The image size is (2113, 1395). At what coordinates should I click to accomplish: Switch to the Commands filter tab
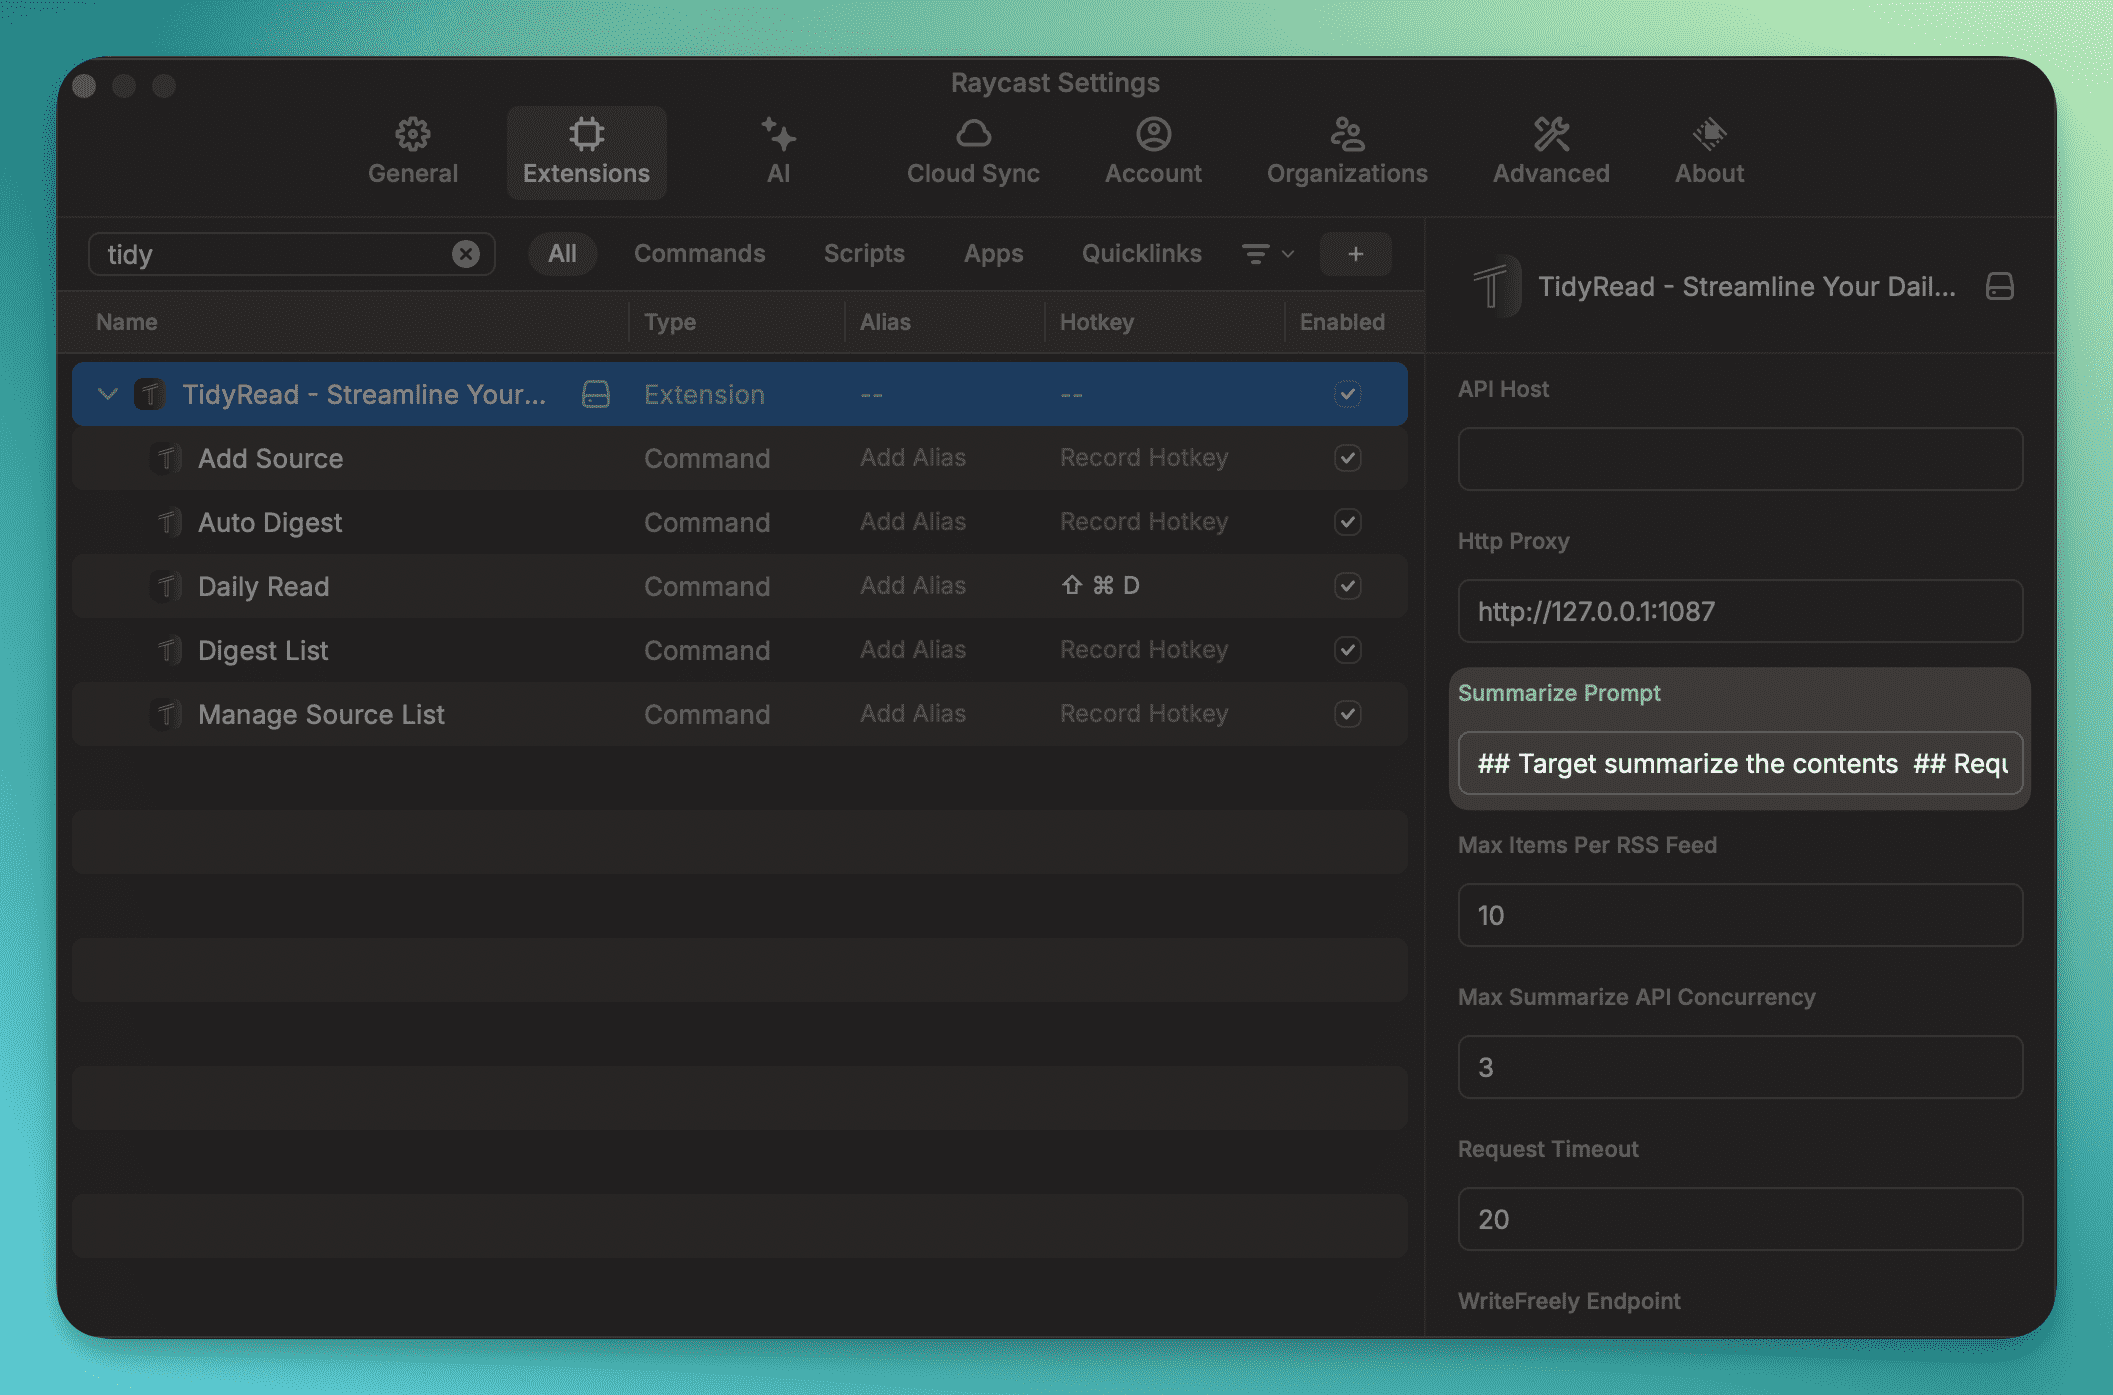(x=699, y=254)
